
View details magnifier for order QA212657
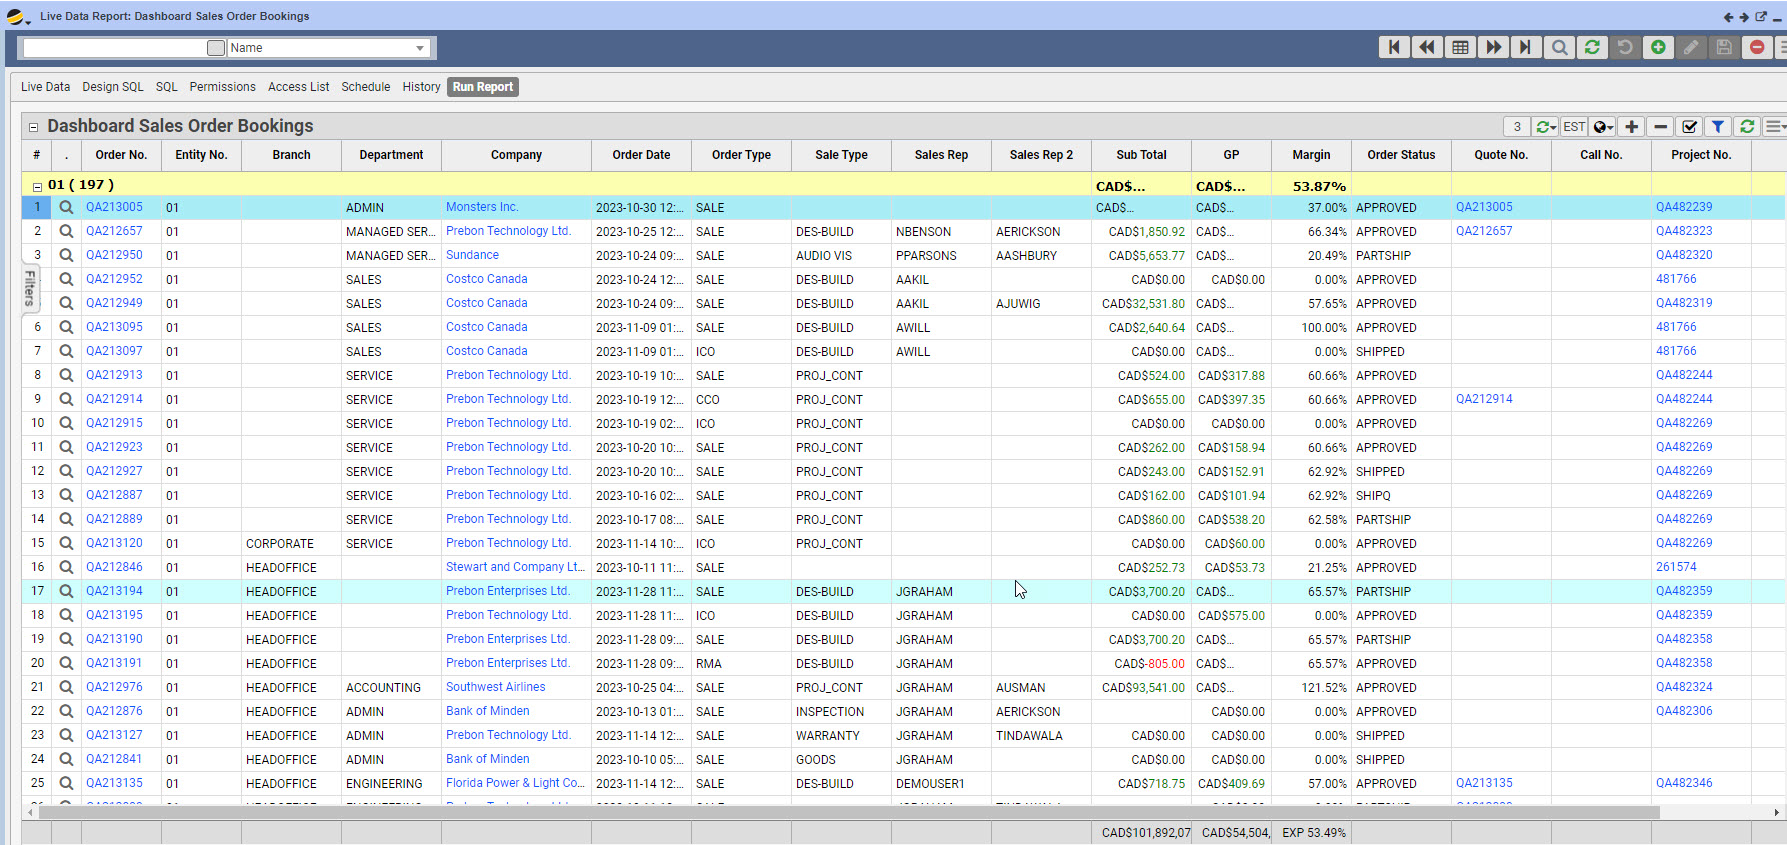click(x=66, y=231)
